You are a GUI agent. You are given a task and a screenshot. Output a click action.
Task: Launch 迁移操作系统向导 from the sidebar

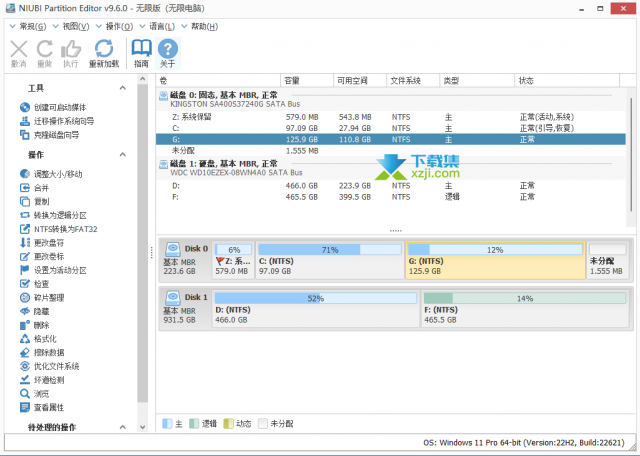click(57, 121)
